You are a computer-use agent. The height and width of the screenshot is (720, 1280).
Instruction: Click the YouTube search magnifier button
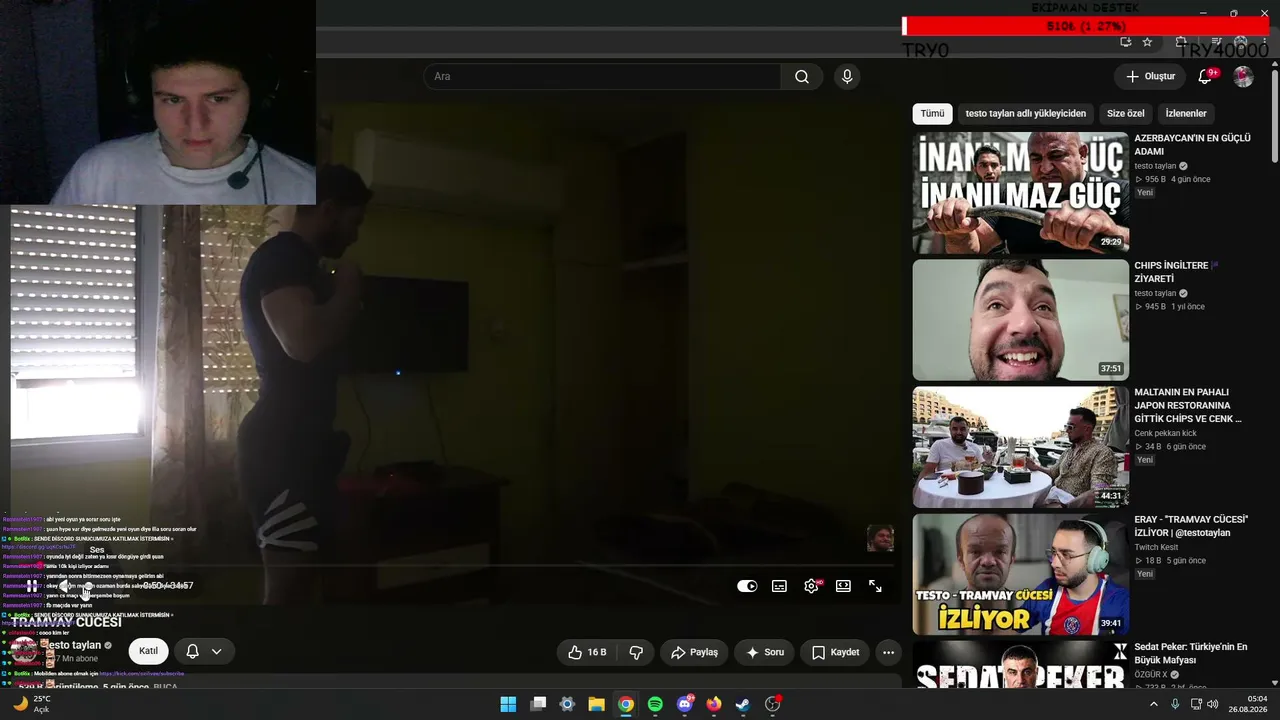click(802, 77)
